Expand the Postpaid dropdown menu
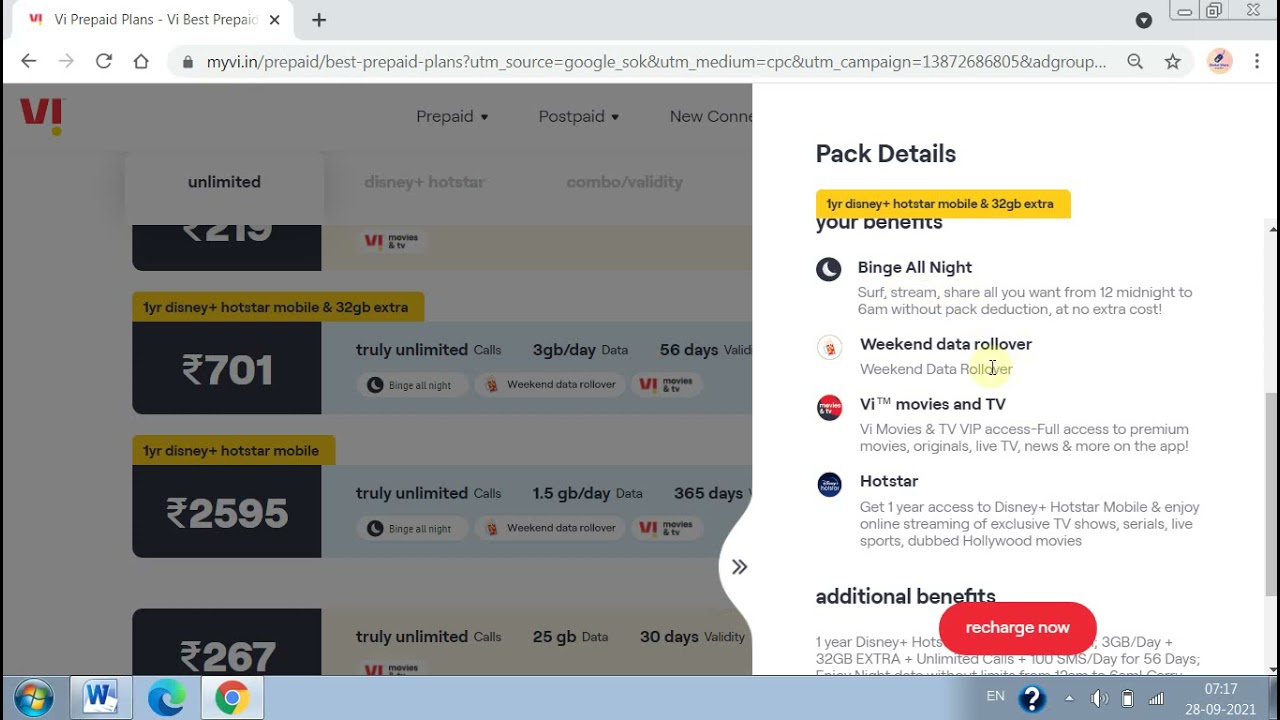The width and height of the screenshot is (1280, 720). coord(579,116)
